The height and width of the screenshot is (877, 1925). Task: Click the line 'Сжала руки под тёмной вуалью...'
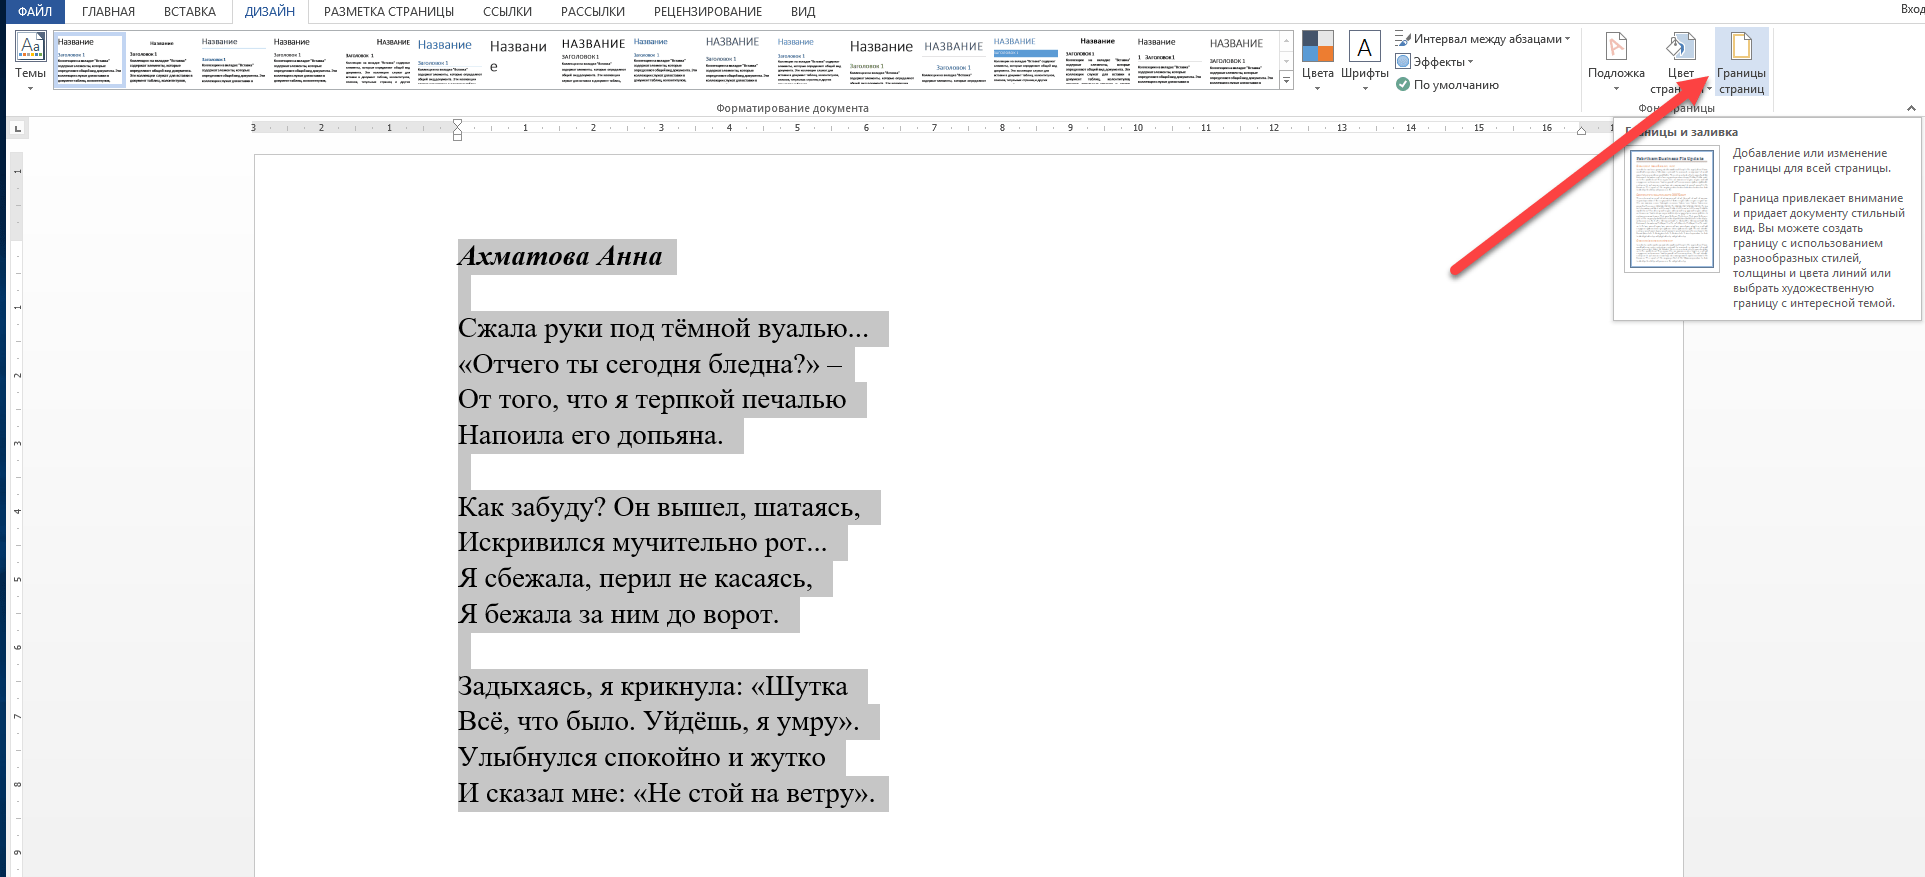pyautogui.click(x=663, y=329)
